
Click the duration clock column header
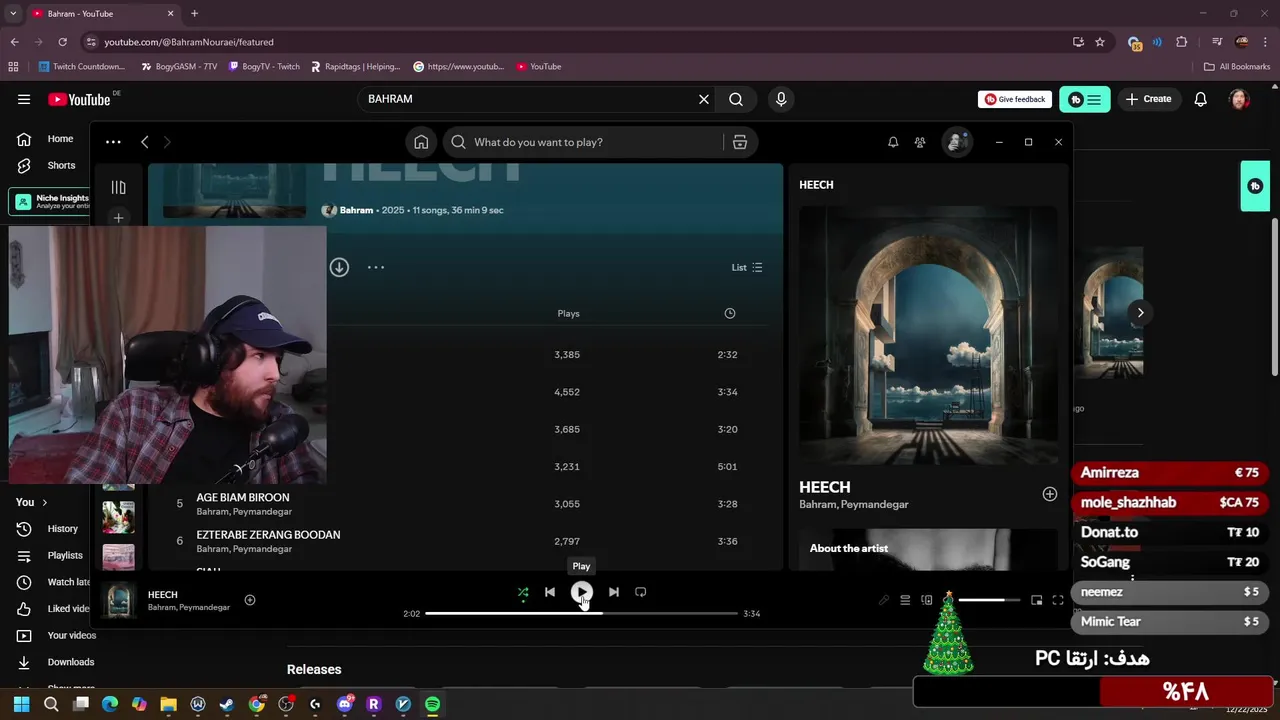point(730,313)
